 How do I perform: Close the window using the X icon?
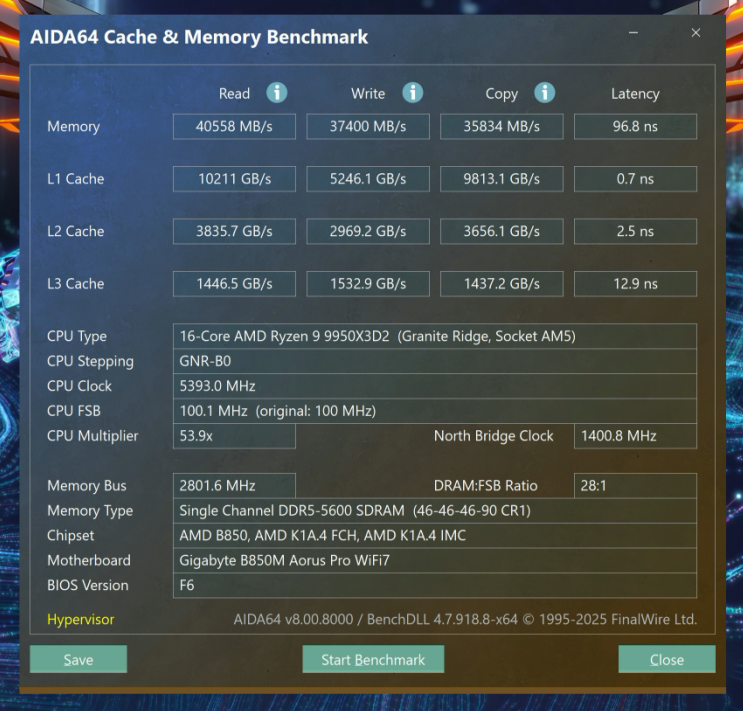pyautogui.click(x=696, y=33)
